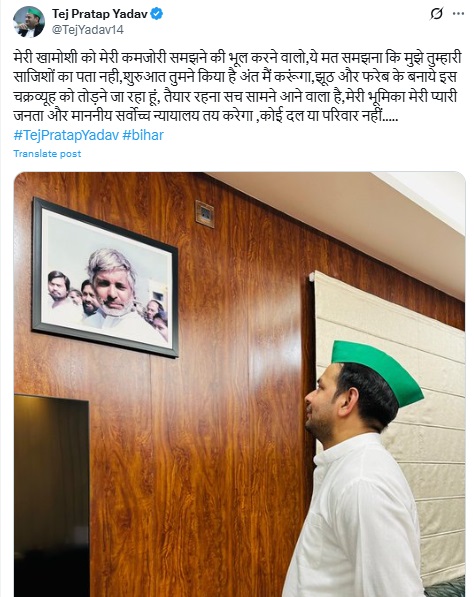Open the three-dot more options menu
Image resolution: width=474 pixels, height=597 pixels.
pyautogui.click(x=458, y=14)
